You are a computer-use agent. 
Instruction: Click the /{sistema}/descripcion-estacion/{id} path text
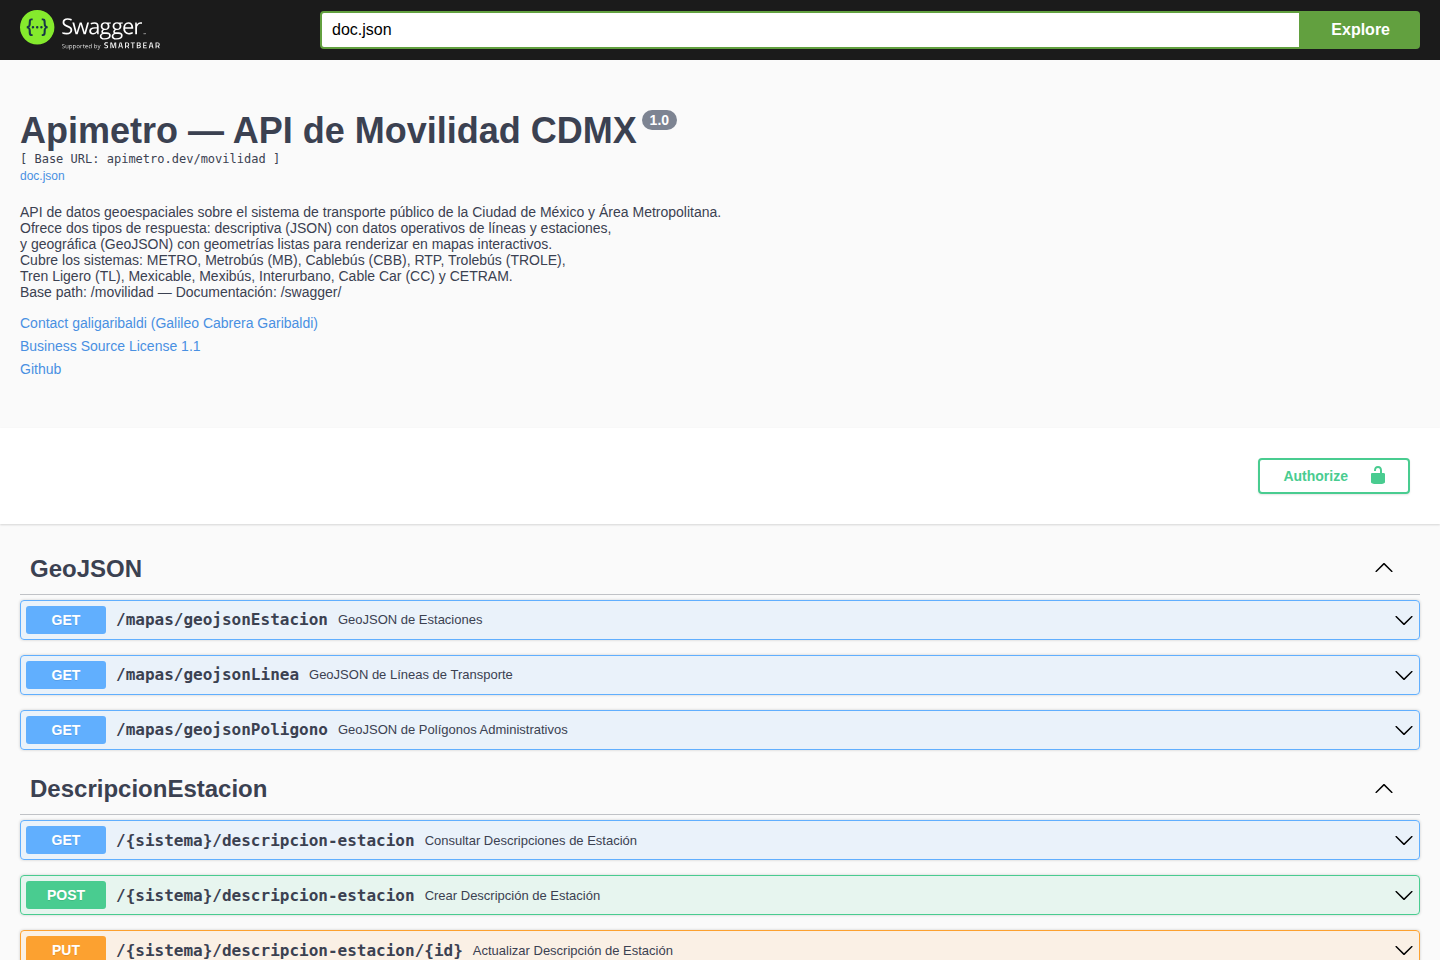[289, 950]
